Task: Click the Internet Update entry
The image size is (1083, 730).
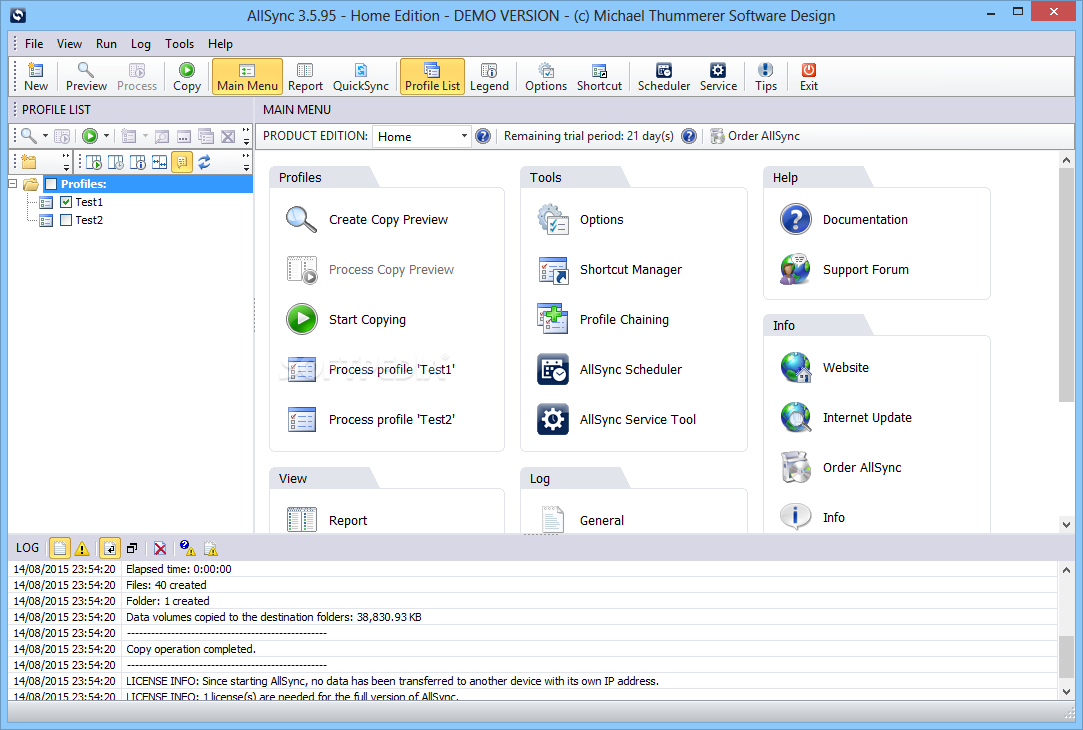Action: tap(846, 418)
